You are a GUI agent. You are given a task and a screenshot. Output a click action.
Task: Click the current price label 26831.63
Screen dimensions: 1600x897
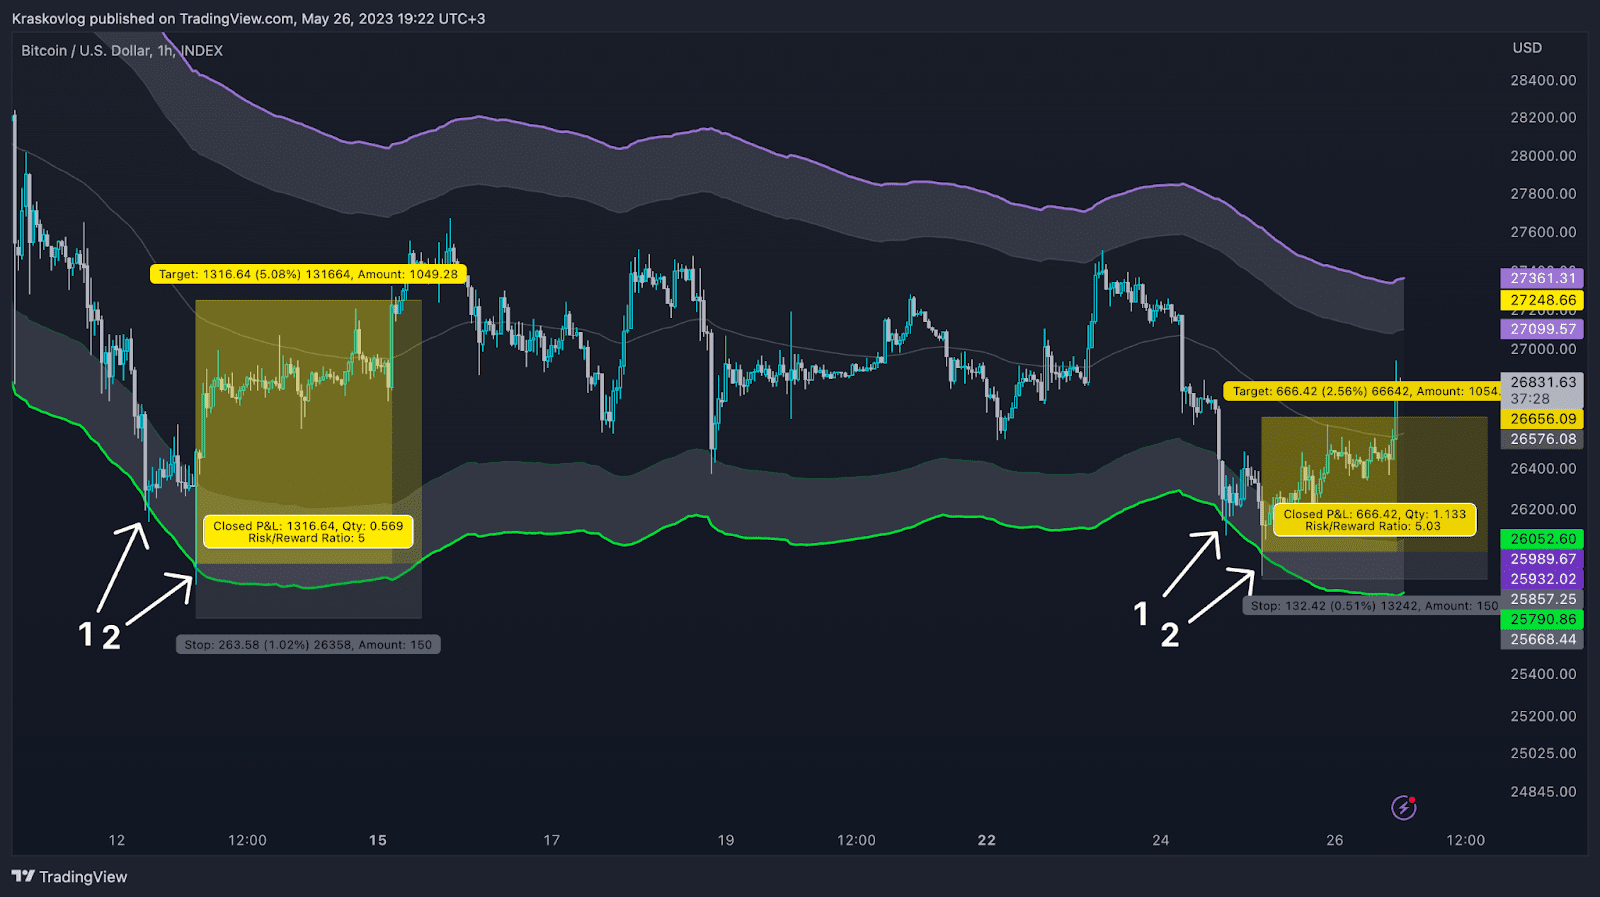tap(1542, 382)
